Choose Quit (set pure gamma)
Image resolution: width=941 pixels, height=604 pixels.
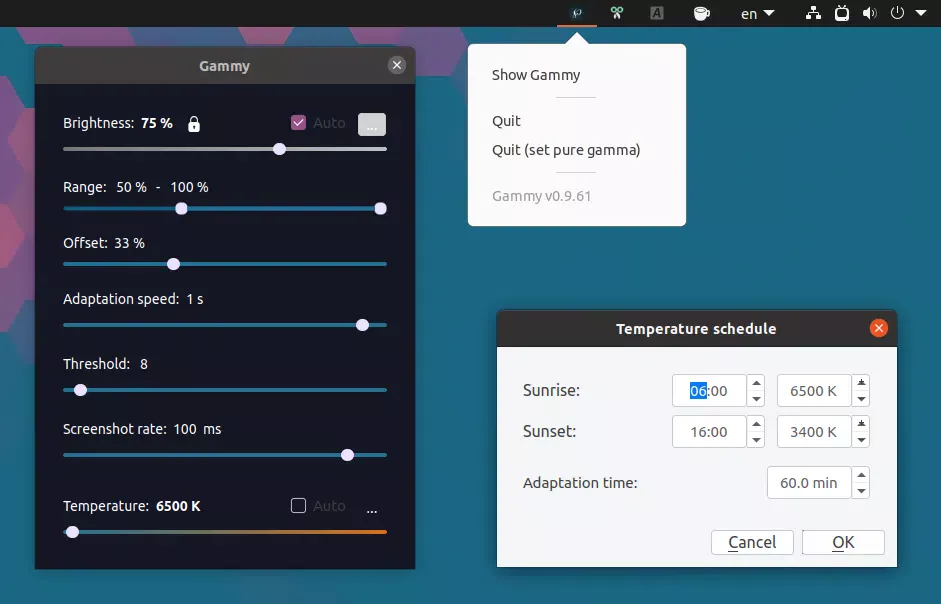pyautogui.click(x=566, y=150)
